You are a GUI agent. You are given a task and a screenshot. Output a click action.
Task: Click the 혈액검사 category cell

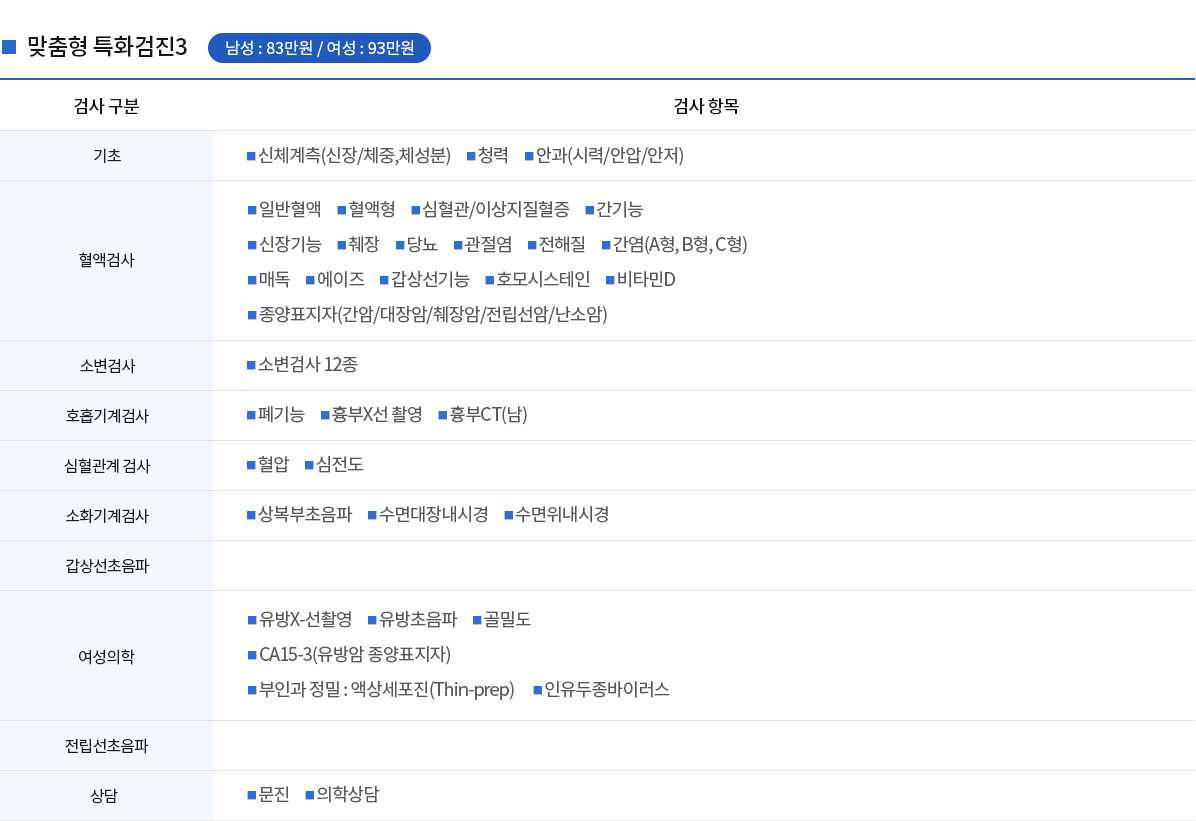107,260
